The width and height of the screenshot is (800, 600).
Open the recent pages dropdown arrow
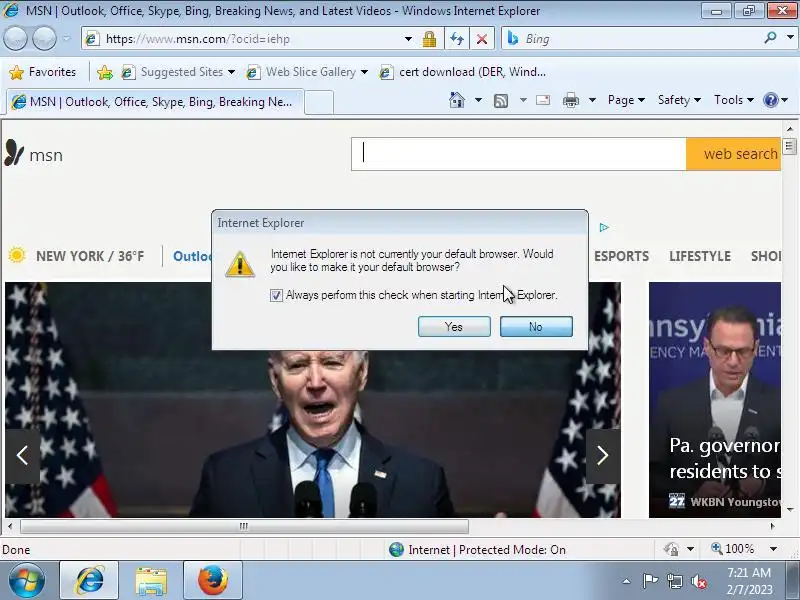[66, 39]
